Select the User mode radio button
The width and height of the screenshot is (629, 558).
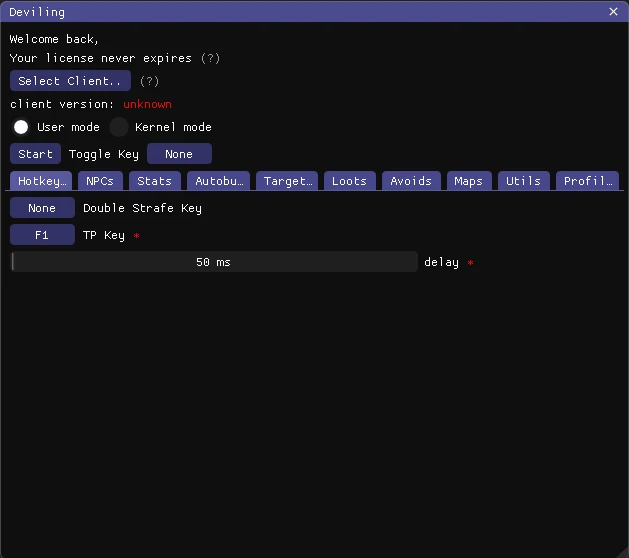(x=21, y=127)
